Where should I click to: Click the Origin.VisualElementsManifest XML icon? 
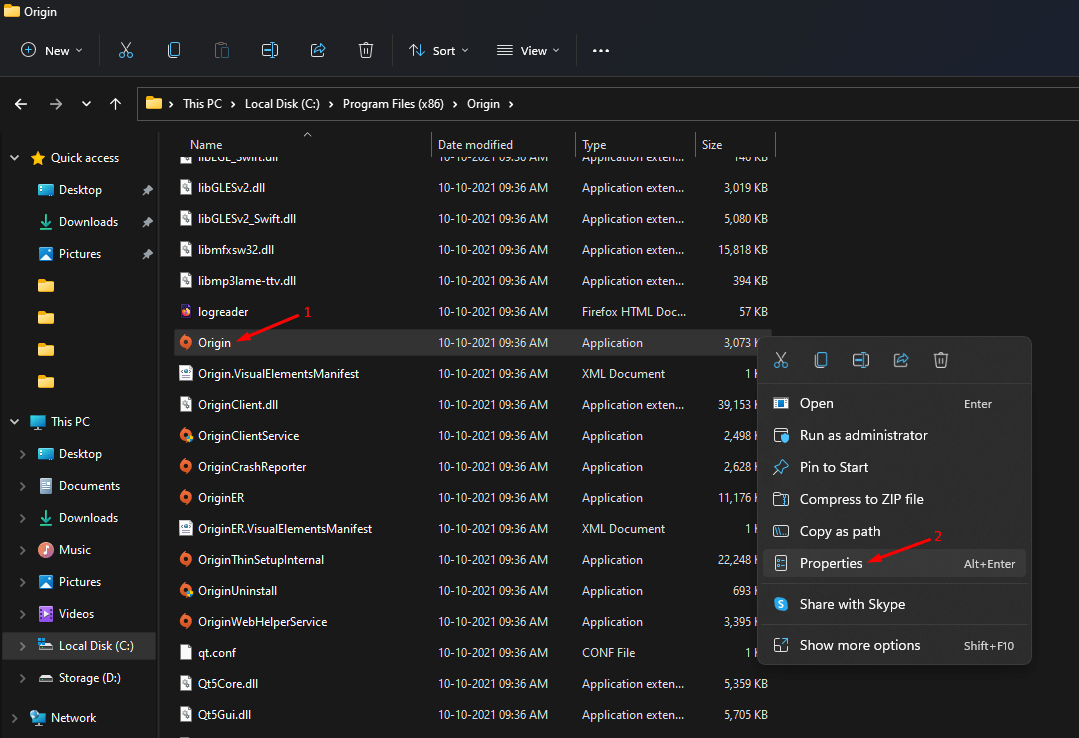pos(186,373)
